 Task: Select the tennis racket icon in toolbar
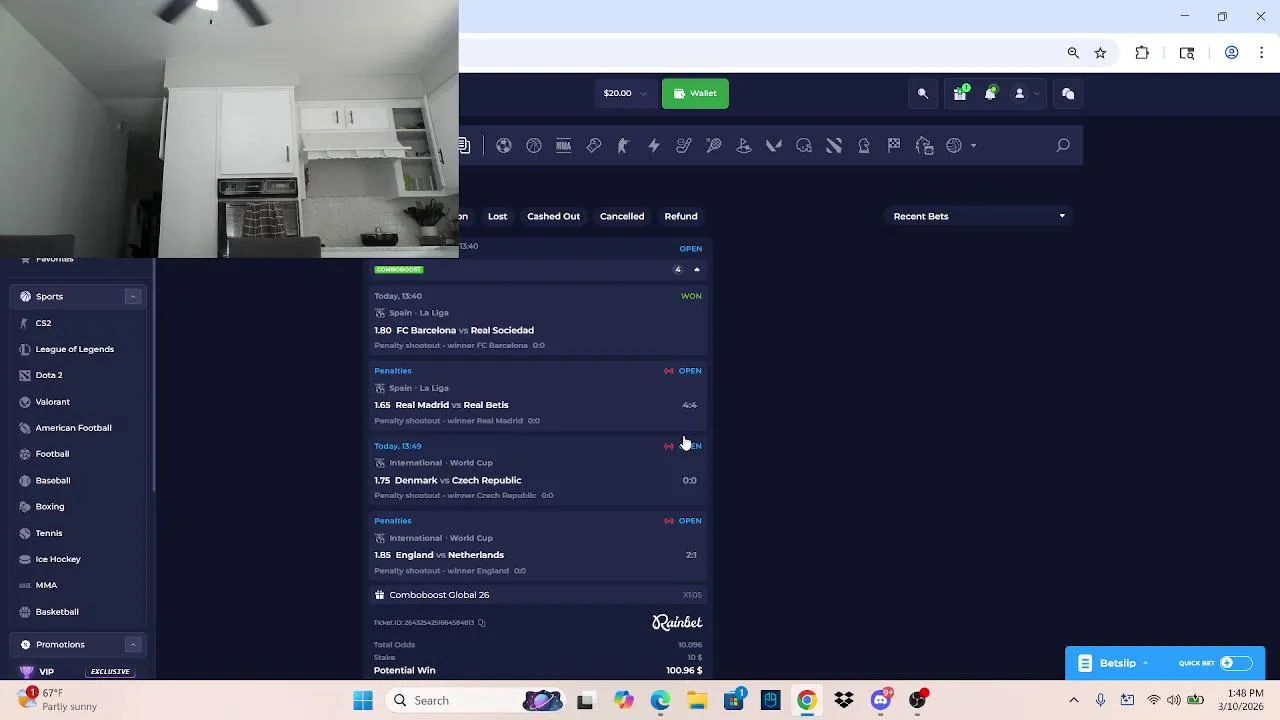(x=714, y=146)
